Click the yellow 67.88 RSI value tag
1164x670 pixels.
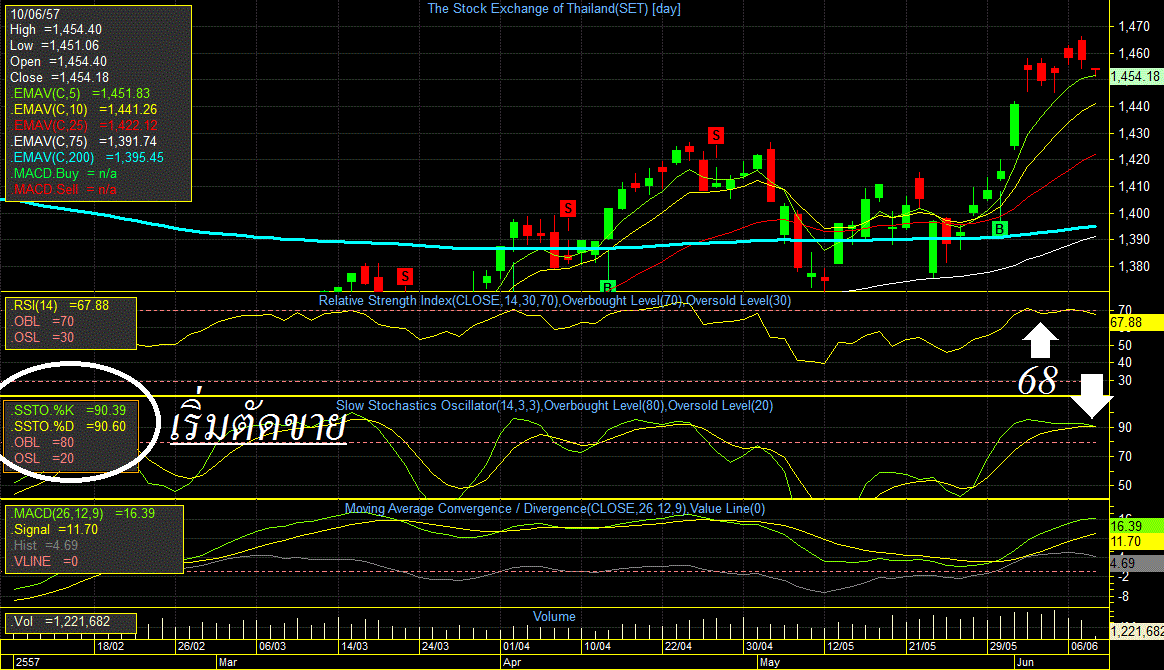[1136, 323]
